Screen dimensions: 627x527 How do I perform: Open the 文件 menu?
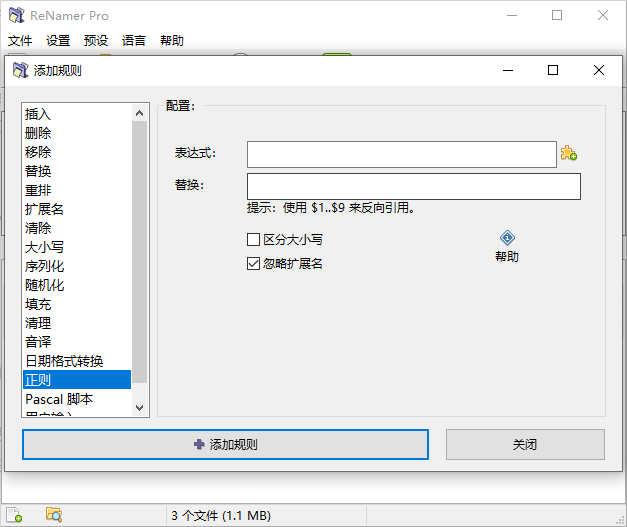coord(20,40)
